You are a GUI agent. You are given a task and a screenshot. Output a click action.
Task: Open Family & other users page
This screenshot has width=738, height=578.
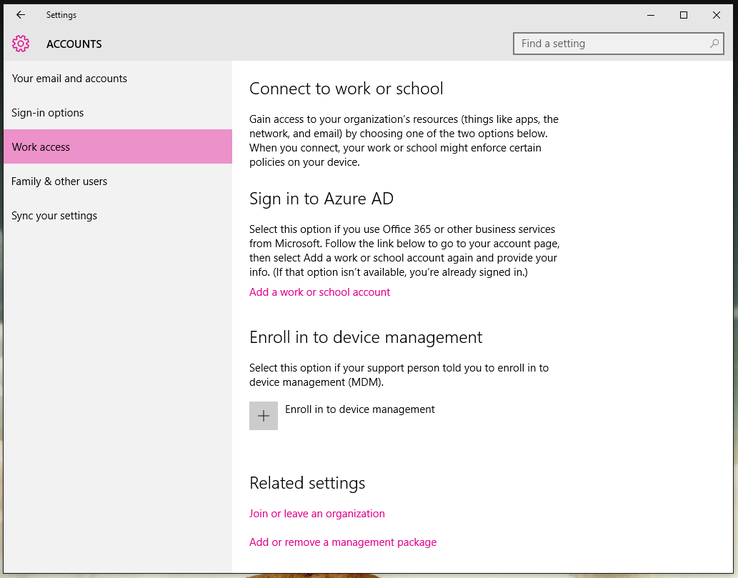tap(118, 181)
